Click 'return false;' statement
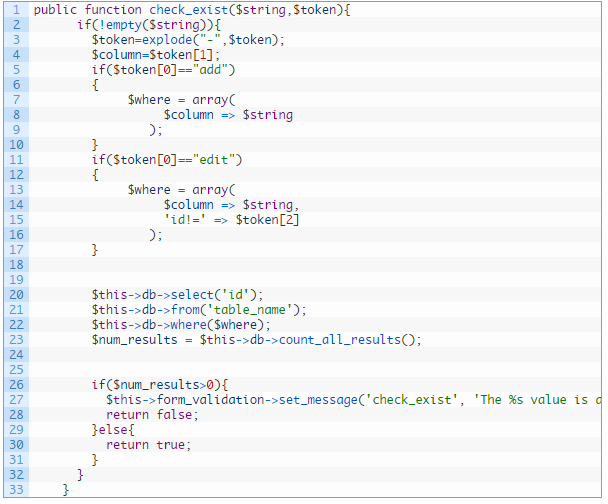 [x=152, y=415]
